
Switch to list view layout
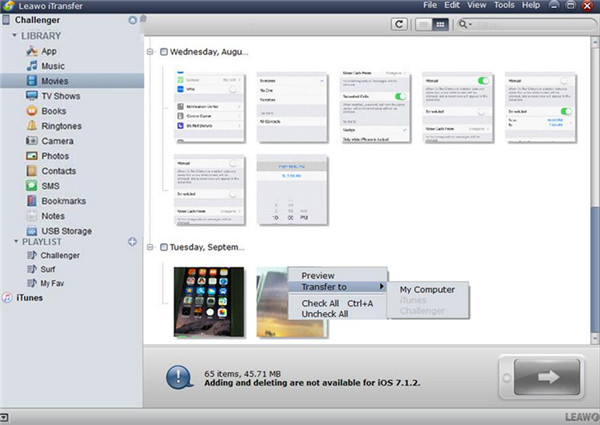(x=423, y=23)
